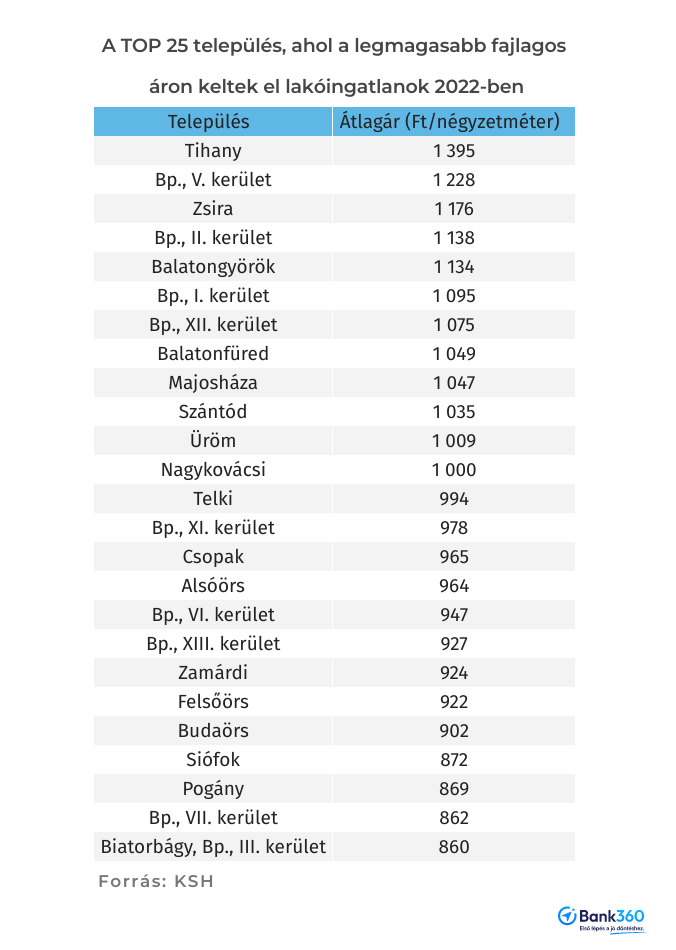Click the Bp., V. kerület cell
The height and width of the screenshot is (950, 676).
(x=213, y=180)
